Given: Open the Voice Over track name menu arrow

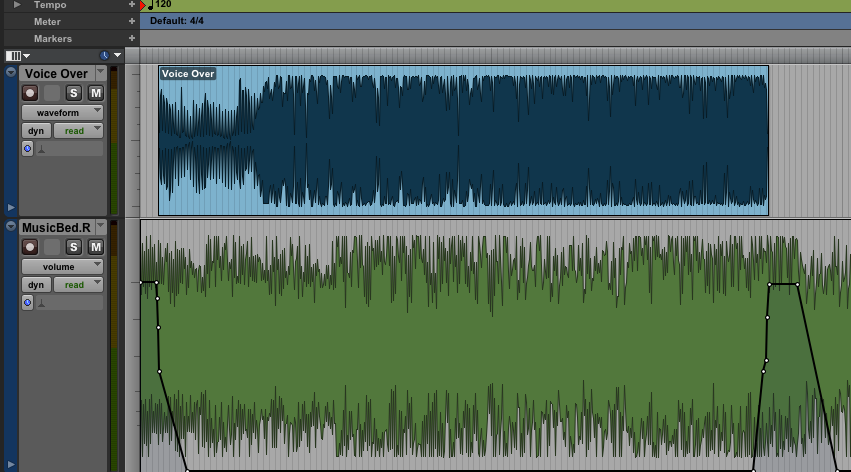Looking at the screenshot, I should 100,73.
